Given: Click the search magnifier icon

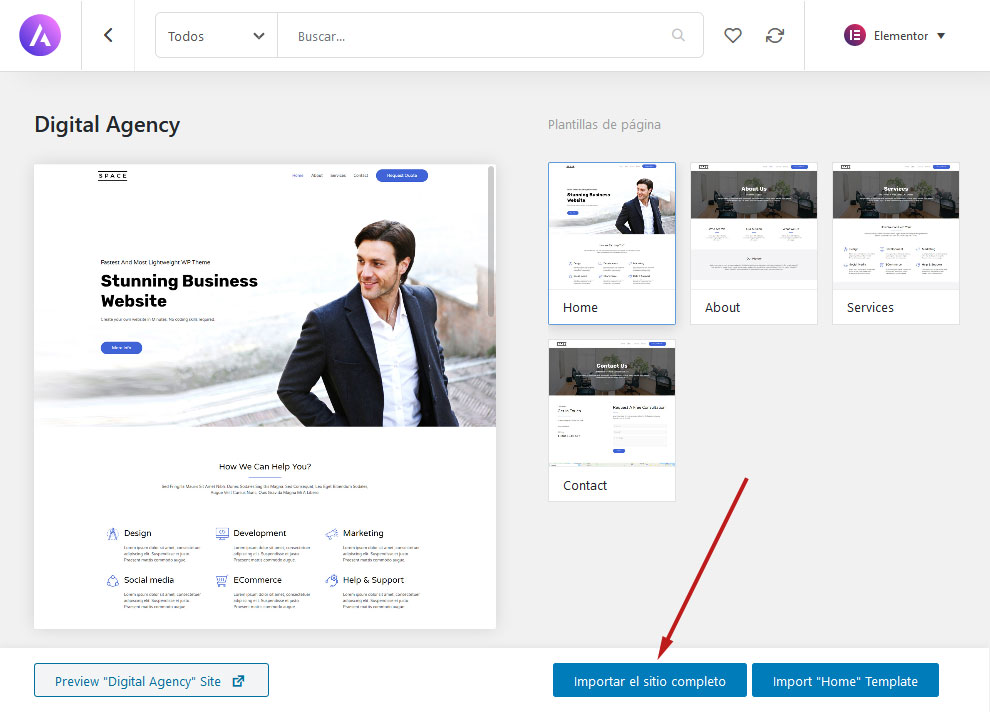Looking at the screenshot, I should click(679, 35).
